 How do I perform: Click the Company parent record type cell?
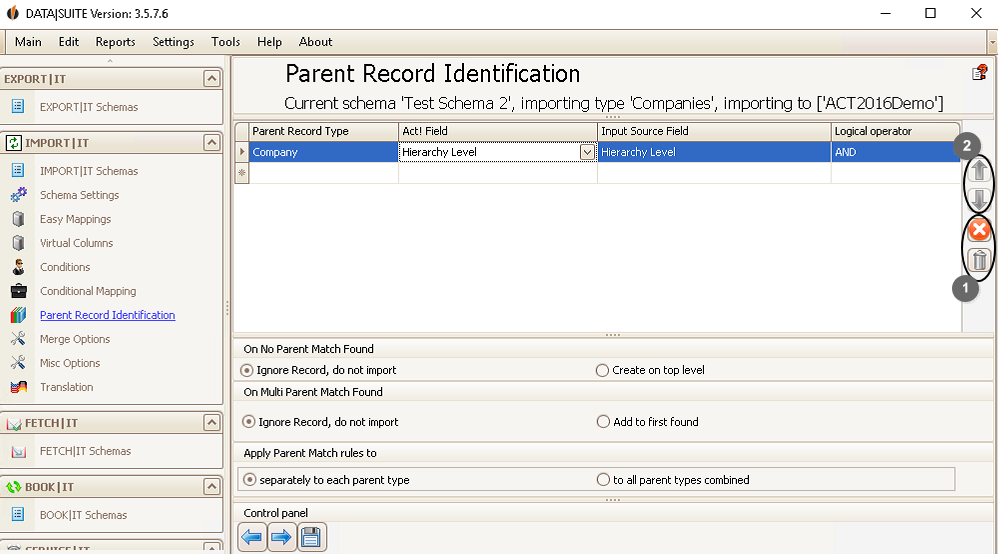click(323, 152)
